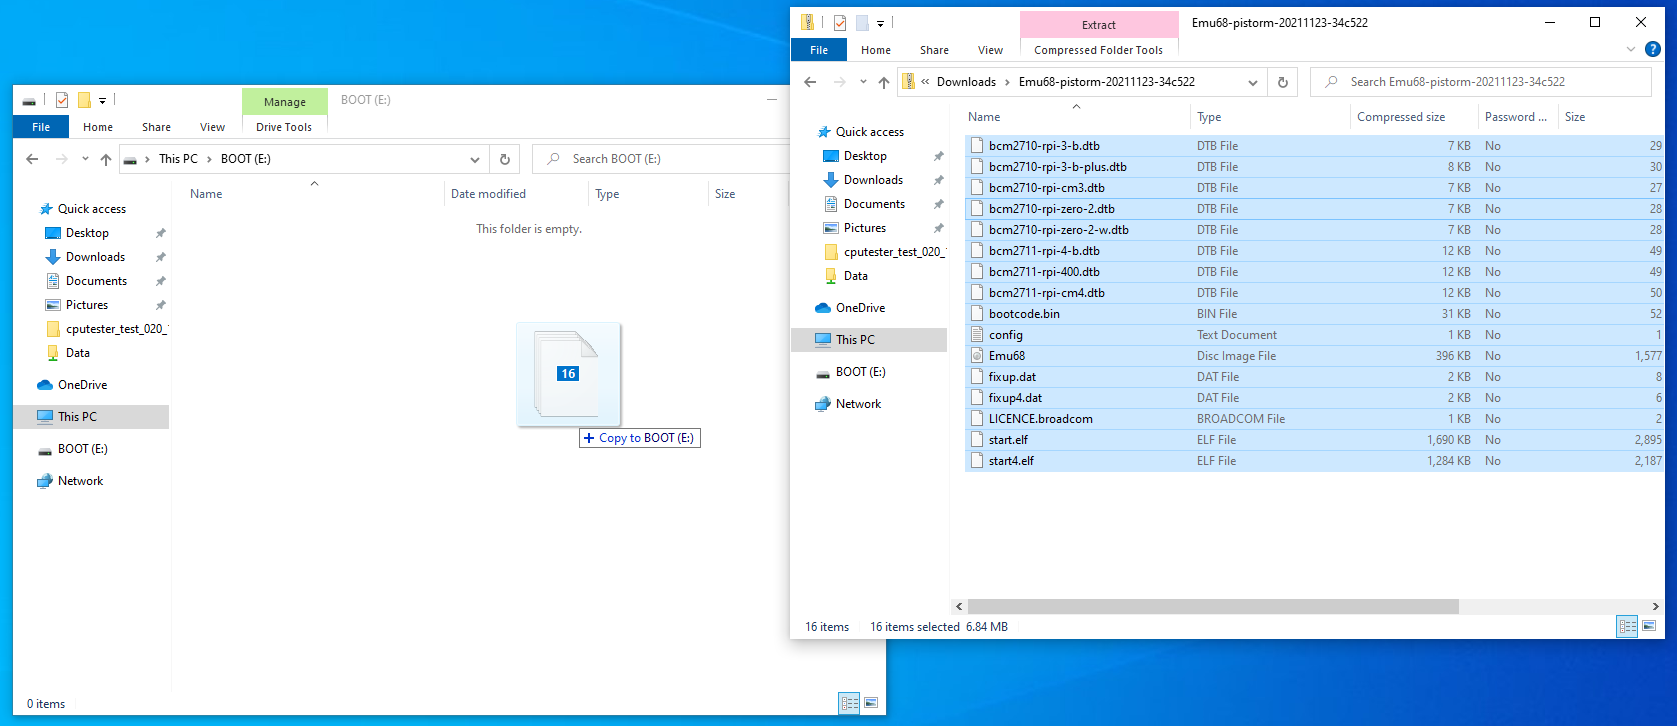
Task: Sort by Compressed size column
Action: [1400, 117]
